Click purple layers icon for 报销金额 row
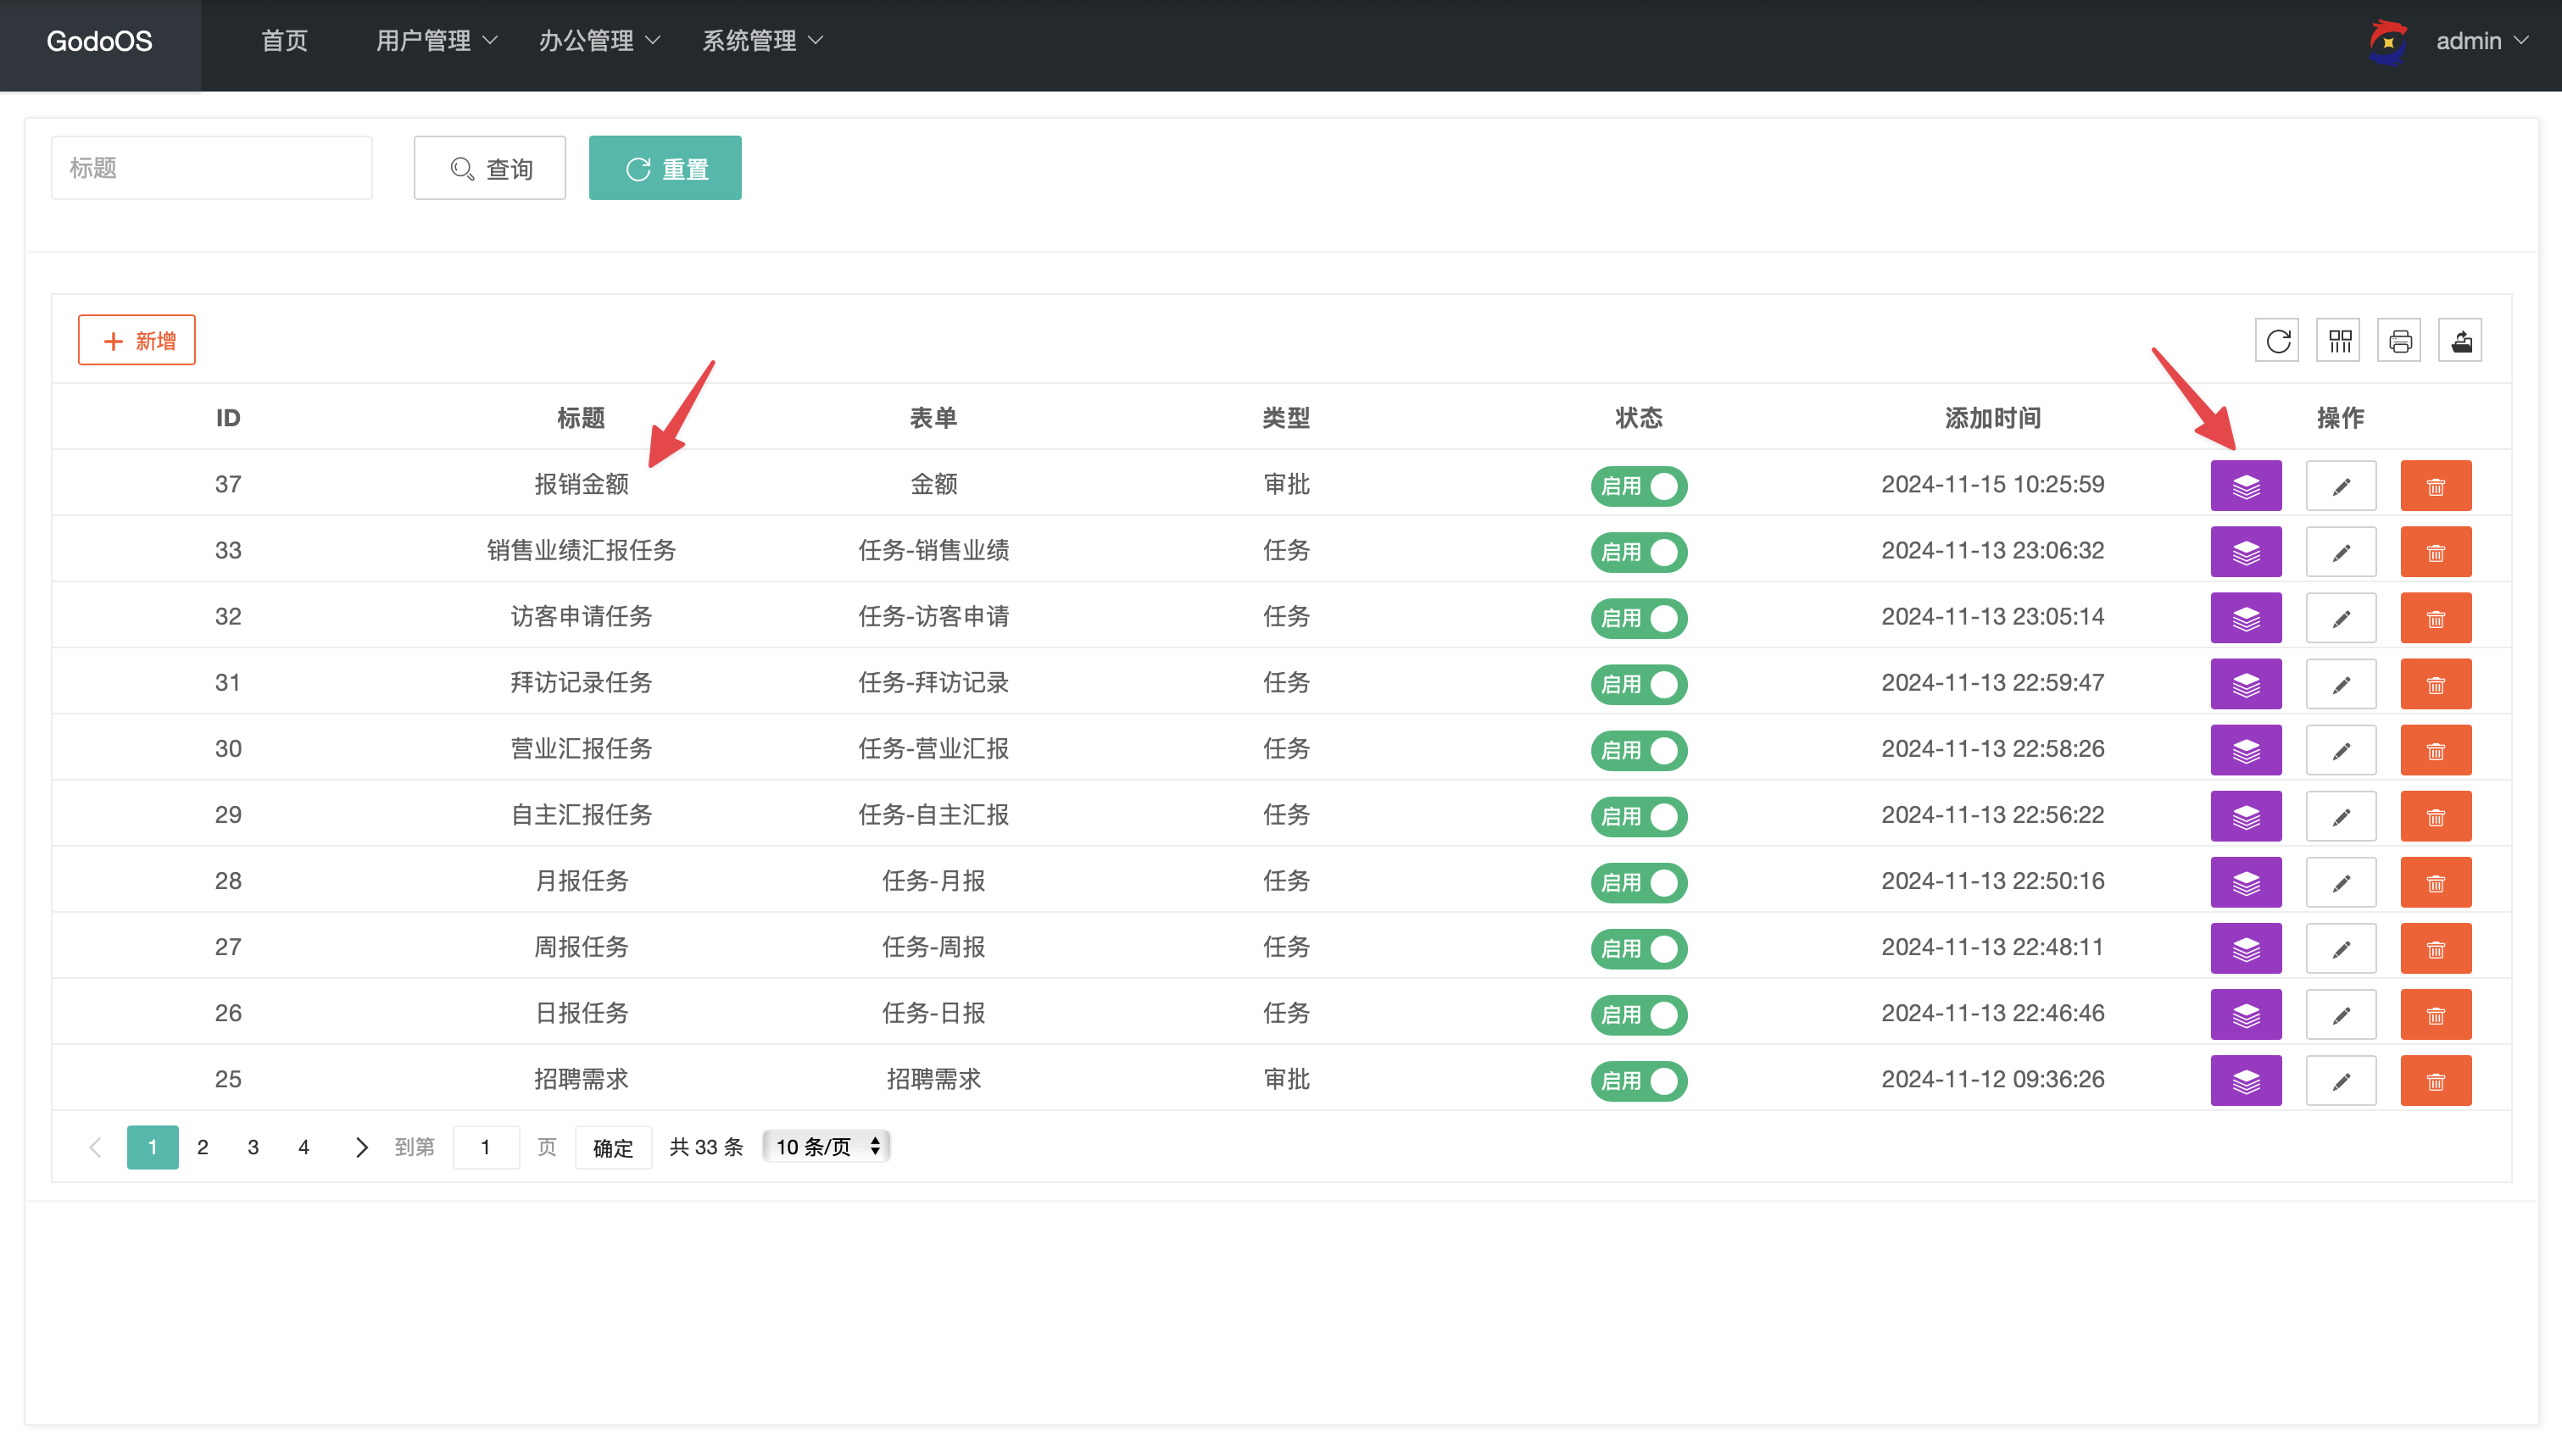2562x1456 pixels. coord(2245,486)
